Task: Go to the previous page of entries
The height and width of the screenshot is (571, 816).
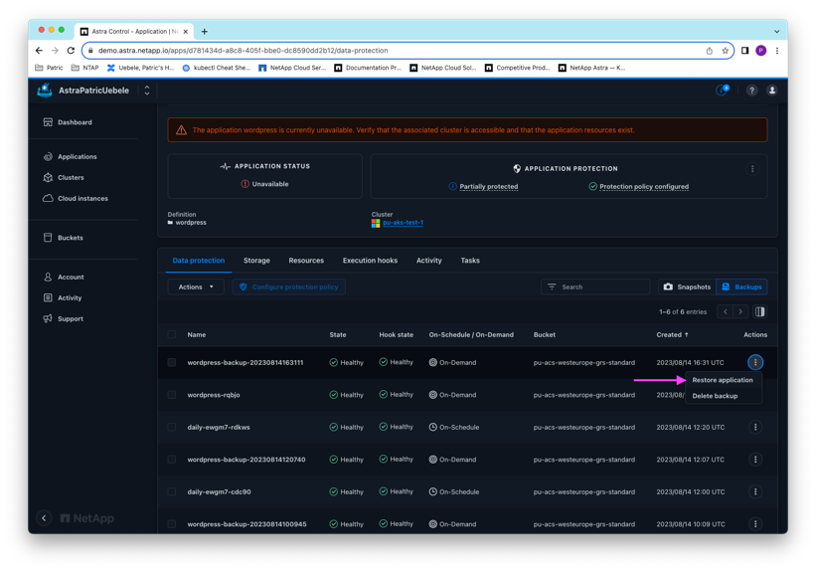Action: pos(725,312)
